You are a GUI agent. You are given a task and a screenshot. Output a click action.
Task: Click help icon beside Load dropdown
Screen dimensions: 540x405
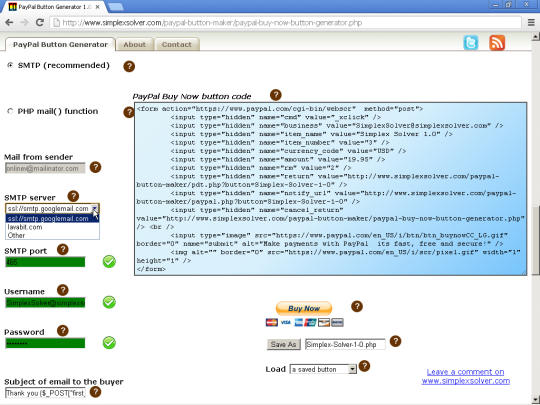(x=364, y=366)
